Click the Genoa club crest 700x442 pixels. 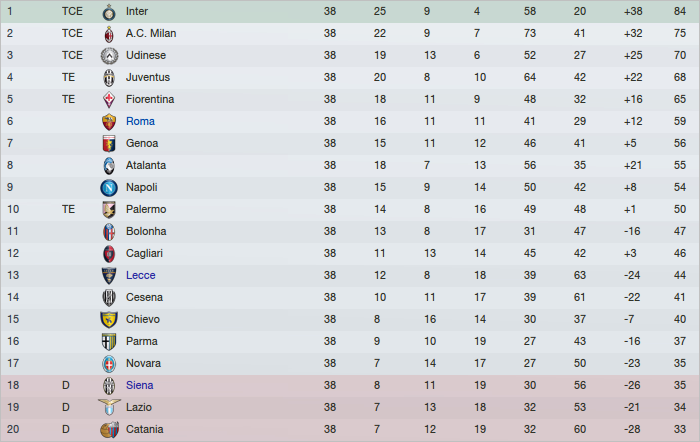(109, 143)
